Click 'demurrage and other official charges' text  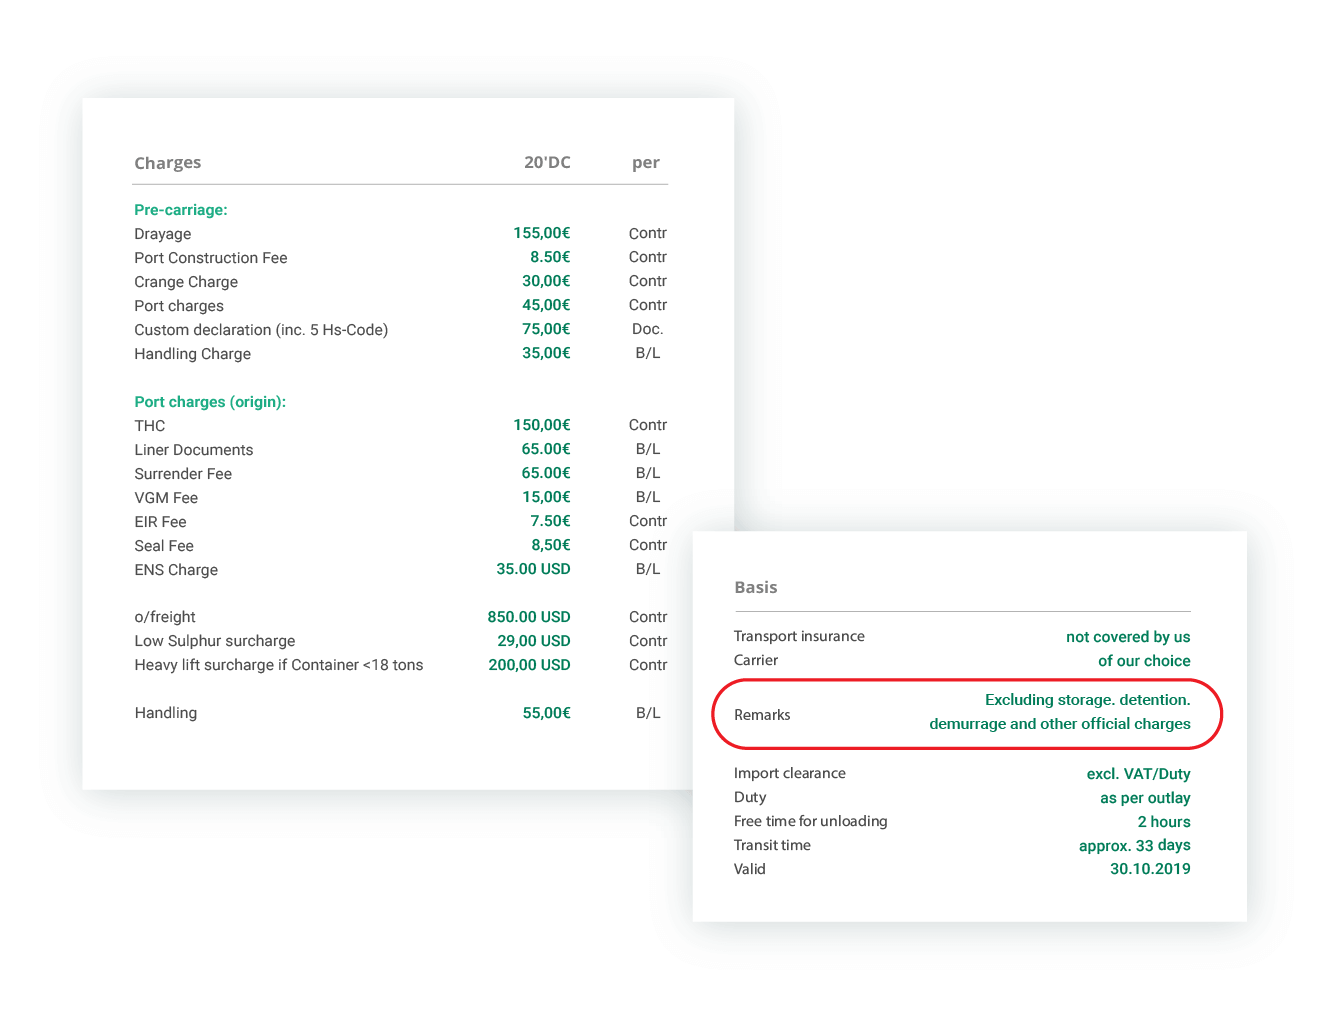point(1060,724)
